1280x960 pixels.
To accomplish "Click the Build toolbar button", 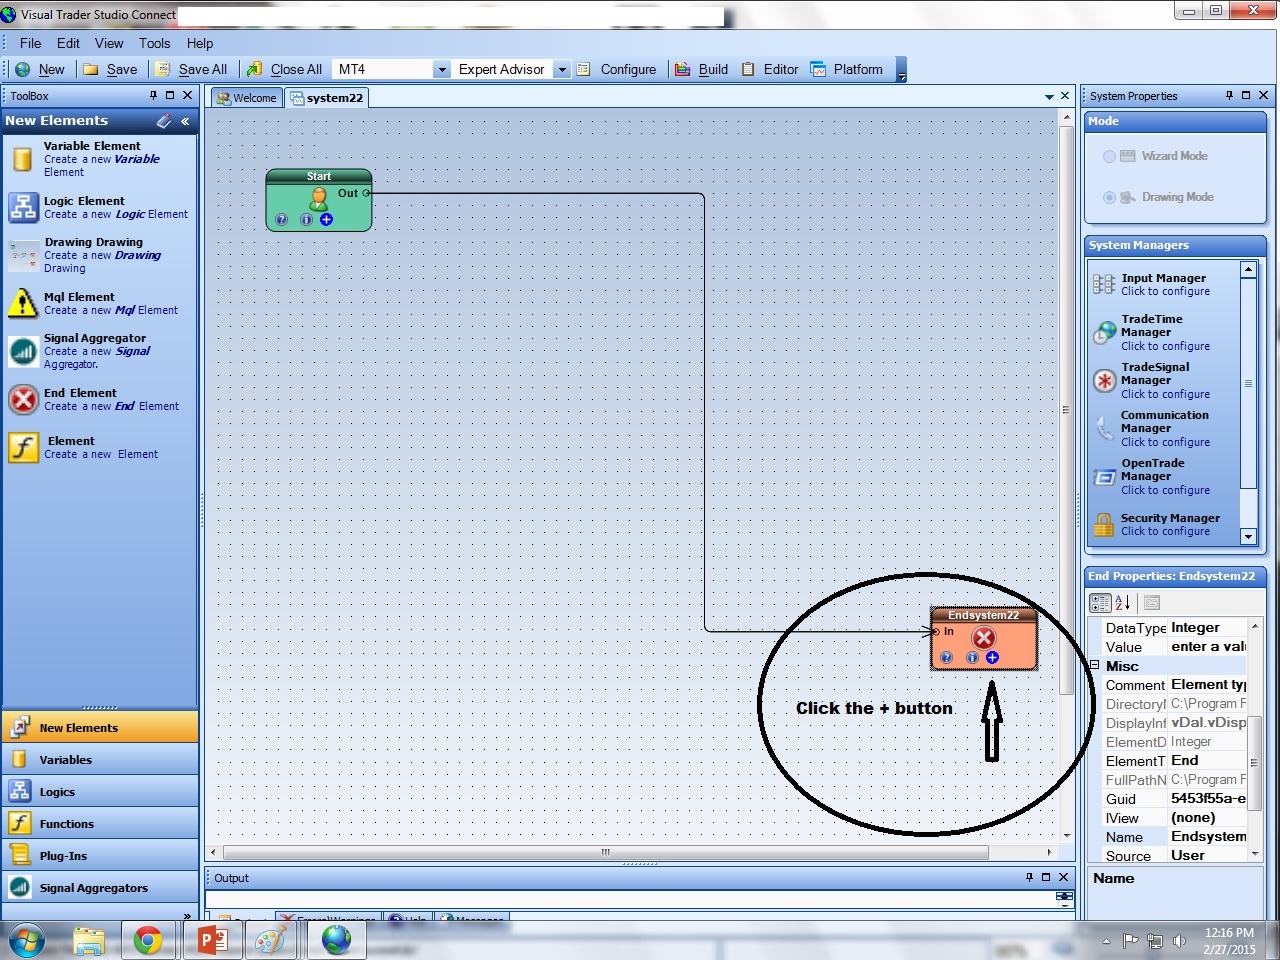I will [701, 69].
